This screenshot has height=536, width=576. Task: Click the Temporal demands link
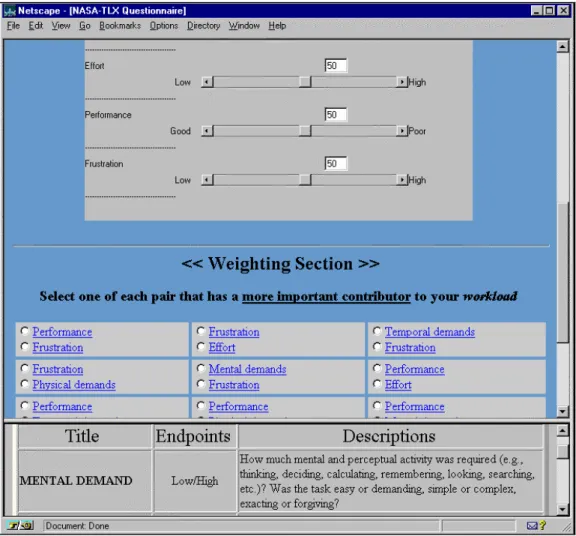(x=429, y=332)
